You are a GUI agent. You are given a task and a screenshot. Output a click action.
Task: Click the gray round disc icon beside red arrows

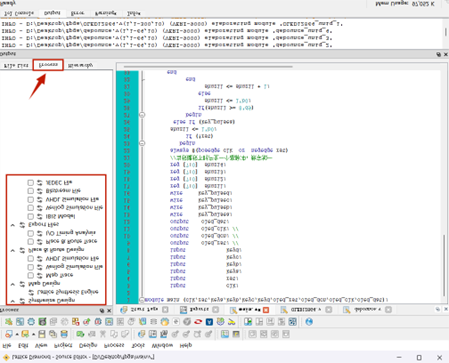pyautogui.click(x=187, y=322)
